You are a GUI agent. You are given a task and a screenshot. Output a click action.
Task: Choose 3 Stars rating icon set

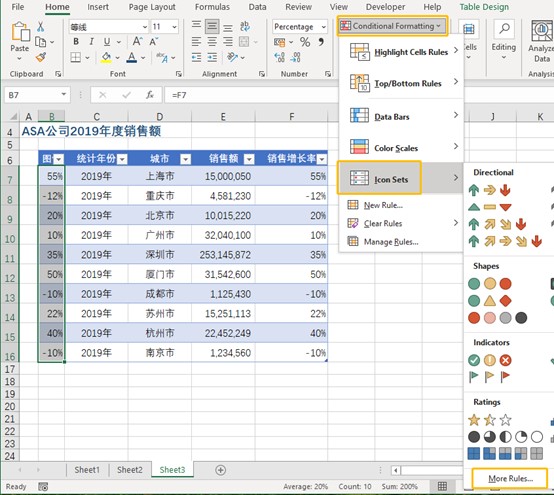click(490, 420)
